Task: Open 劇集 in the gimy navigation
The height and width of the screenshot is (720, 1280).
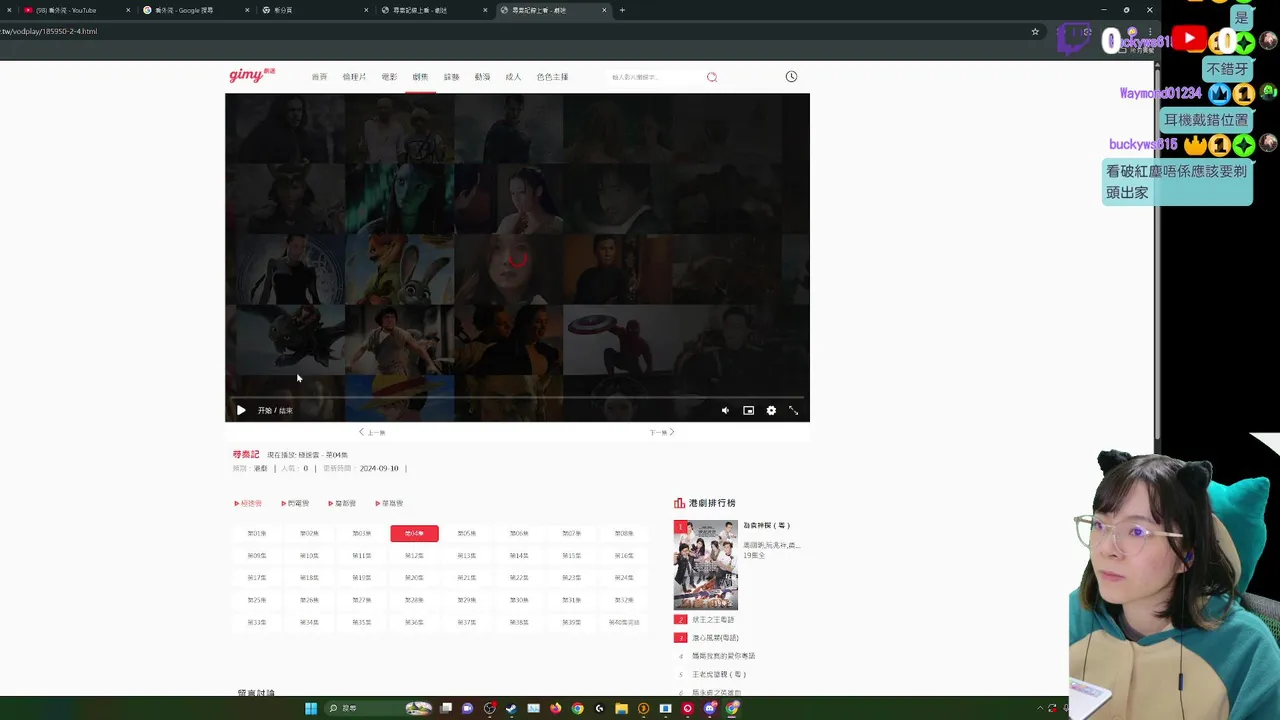Action: [x=420, y=77]
